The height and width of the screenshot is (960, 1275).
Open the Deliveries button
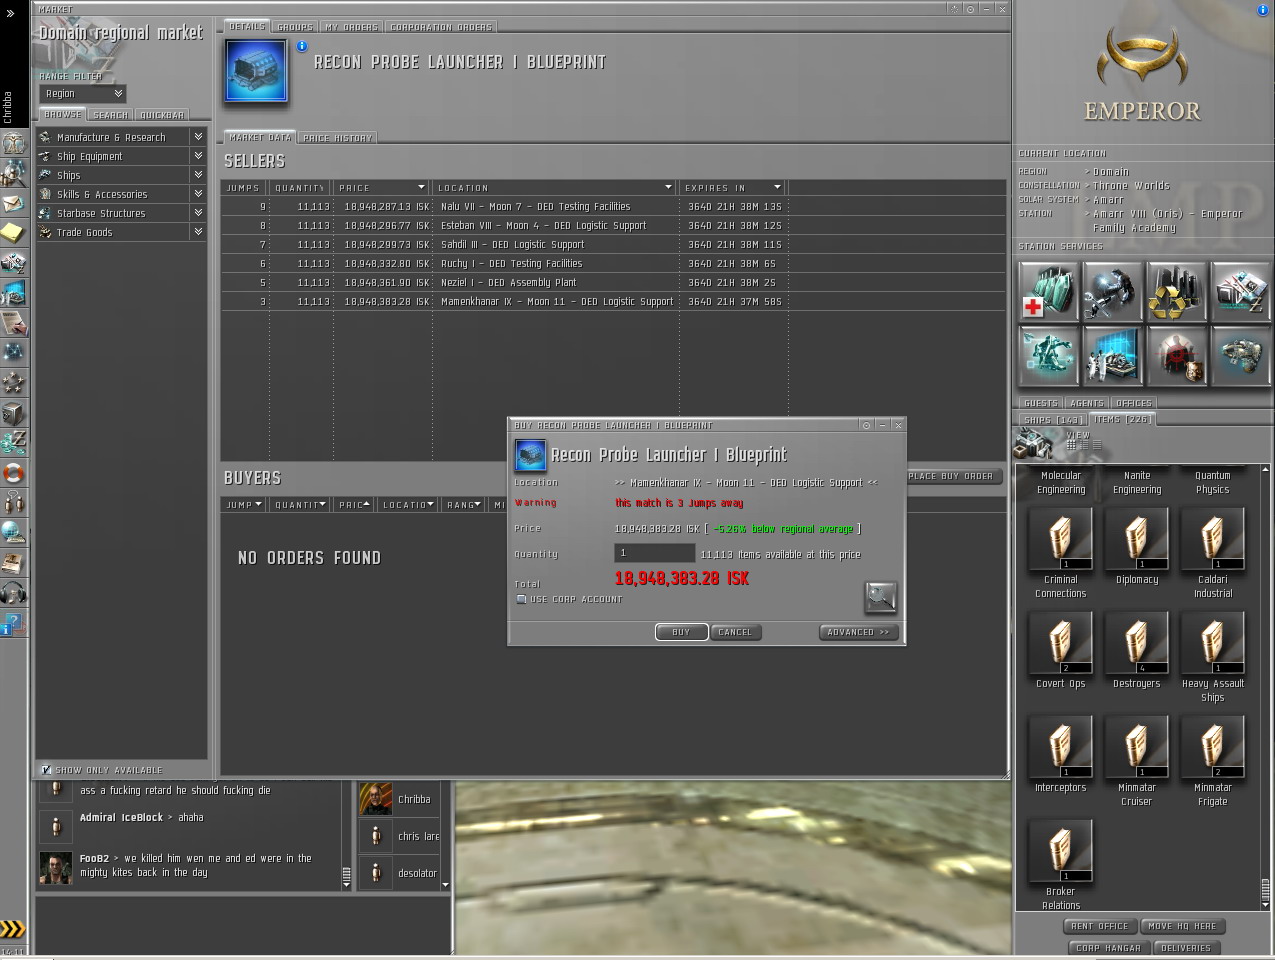pyautogui.click(x=1185, y=948)
